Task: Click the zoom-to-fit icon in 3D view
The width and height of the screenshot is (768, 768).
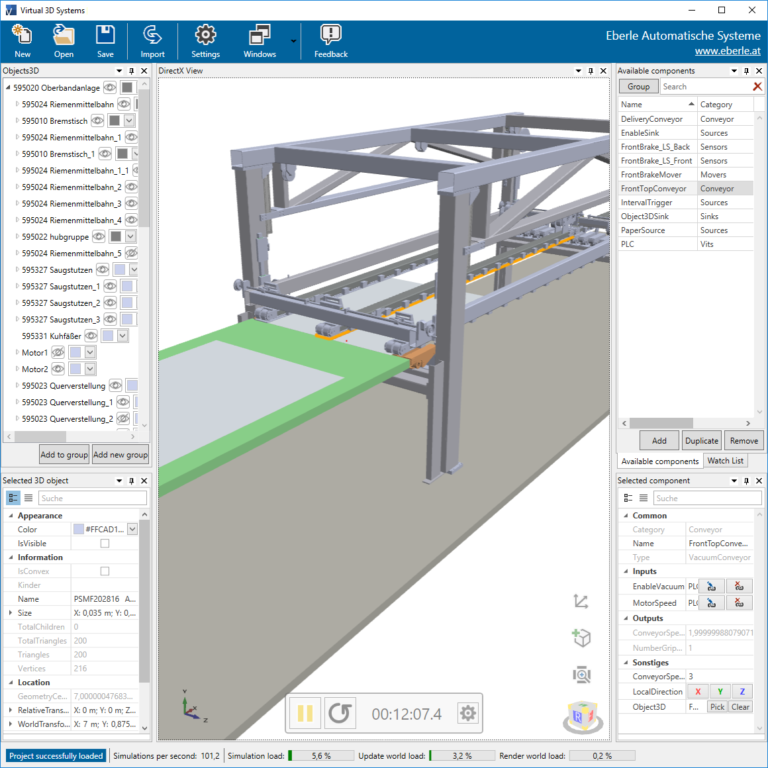Action: (x=581, y=675)
